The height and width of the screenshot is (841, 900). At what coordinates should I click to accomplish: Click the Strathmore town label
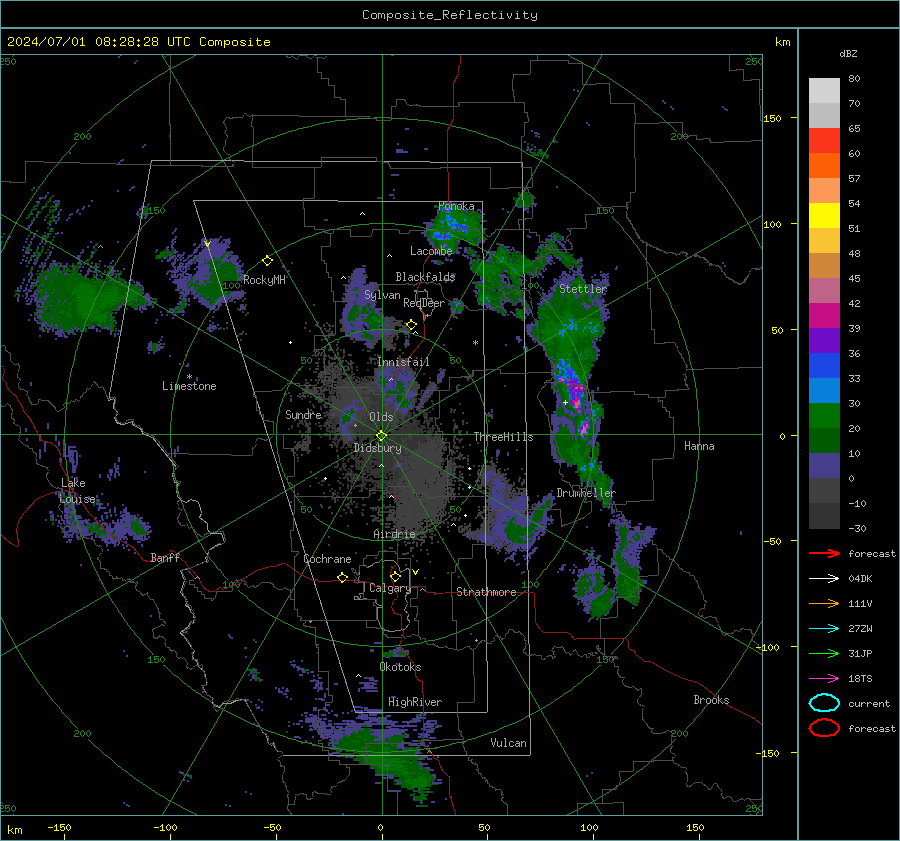point(486,592)
